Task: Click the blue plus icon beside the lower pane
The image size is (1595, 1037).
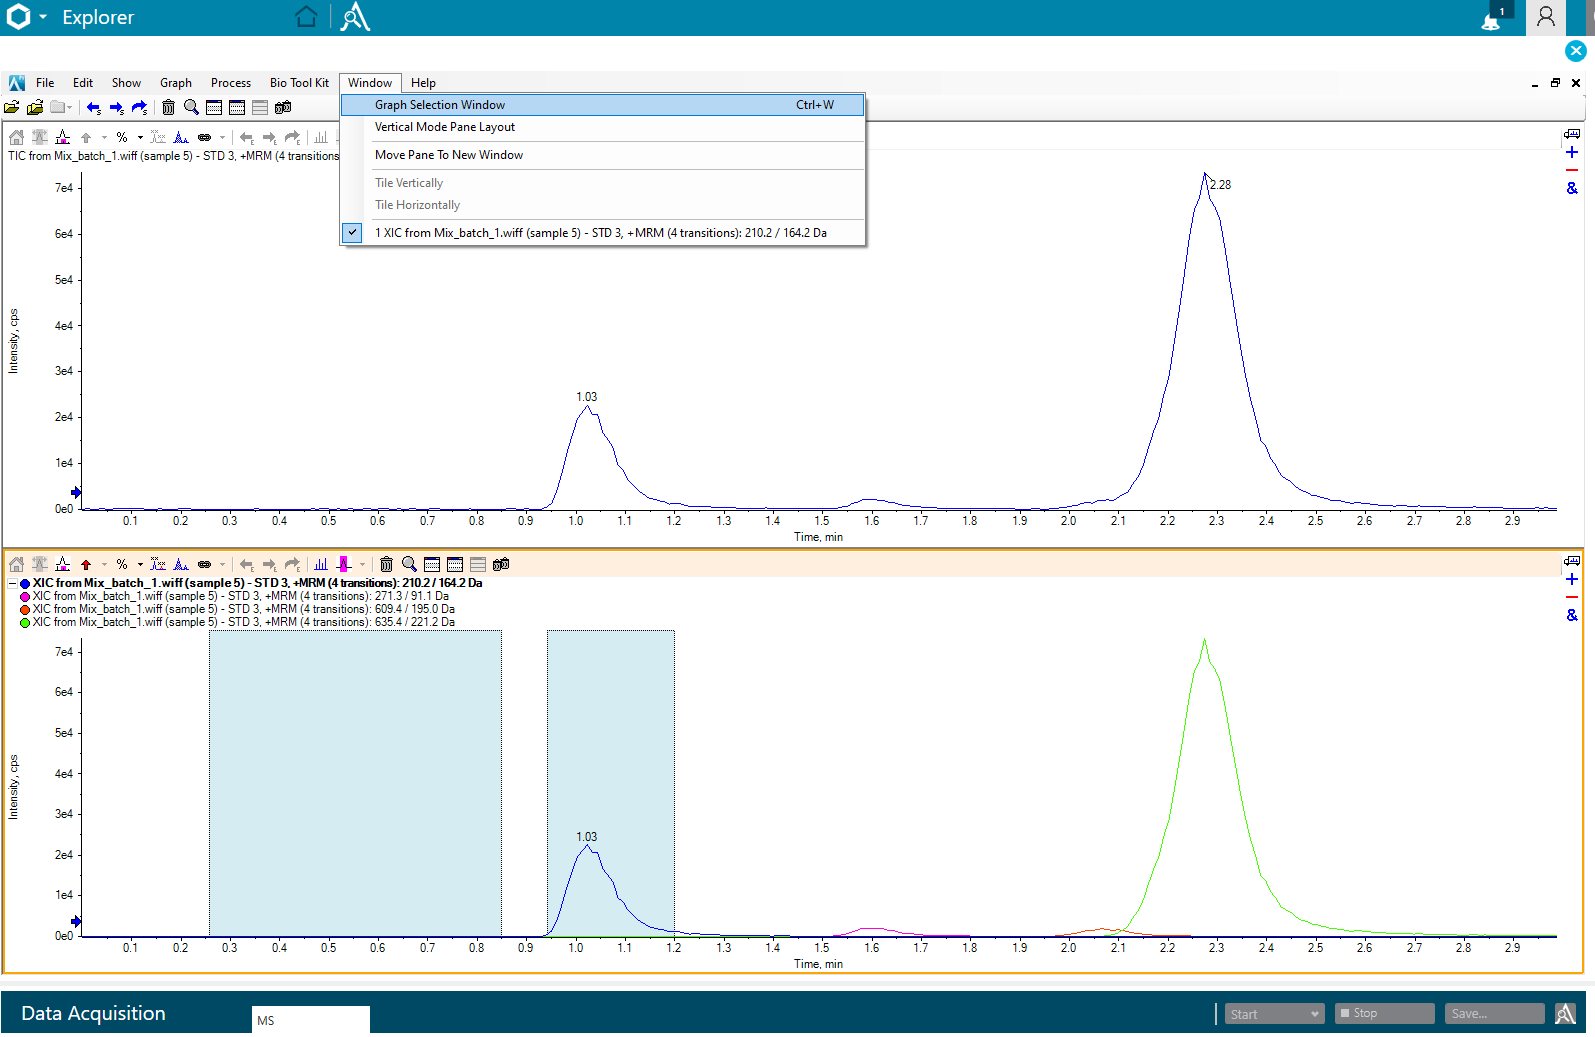Action: (x=1572, y=579)
